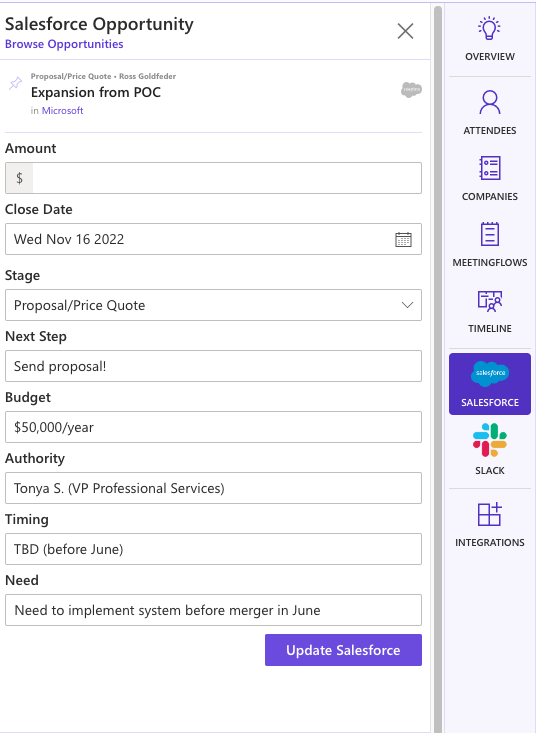Click the grey Salesforce cloud icon on opportunity
The height and width of the screenshot is (733, 536).
coord(411,89)
